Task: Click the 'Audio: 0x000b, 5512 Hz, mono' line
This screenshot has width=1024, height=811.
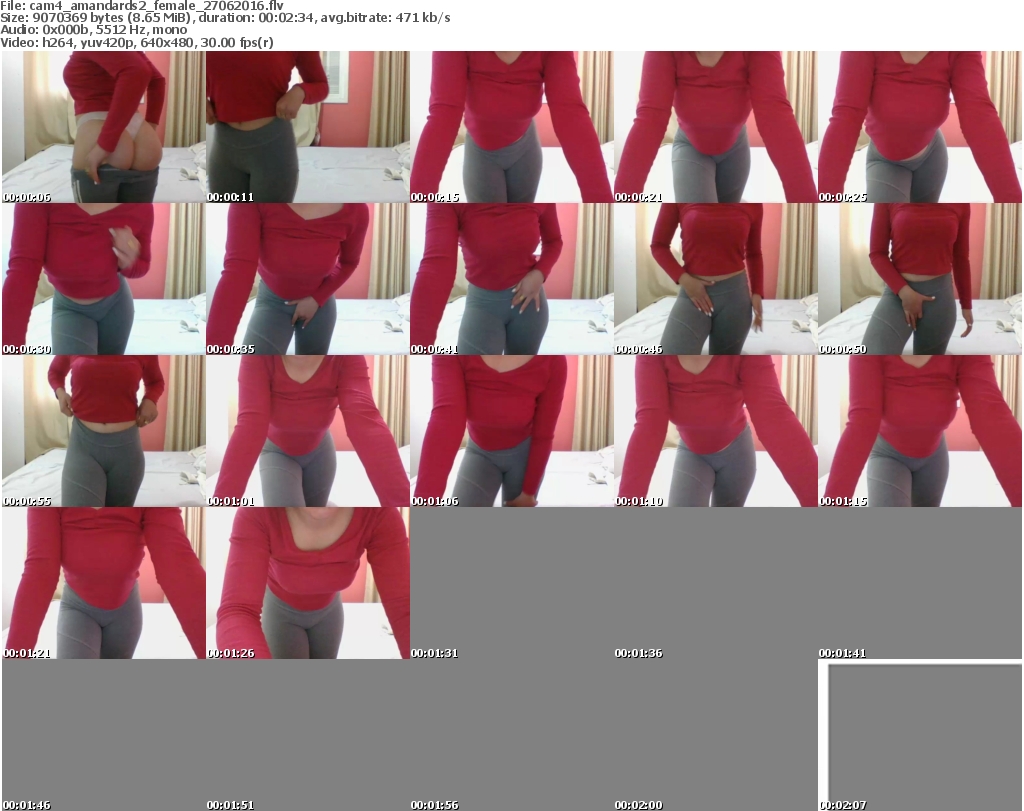Action: coord(93,30)
